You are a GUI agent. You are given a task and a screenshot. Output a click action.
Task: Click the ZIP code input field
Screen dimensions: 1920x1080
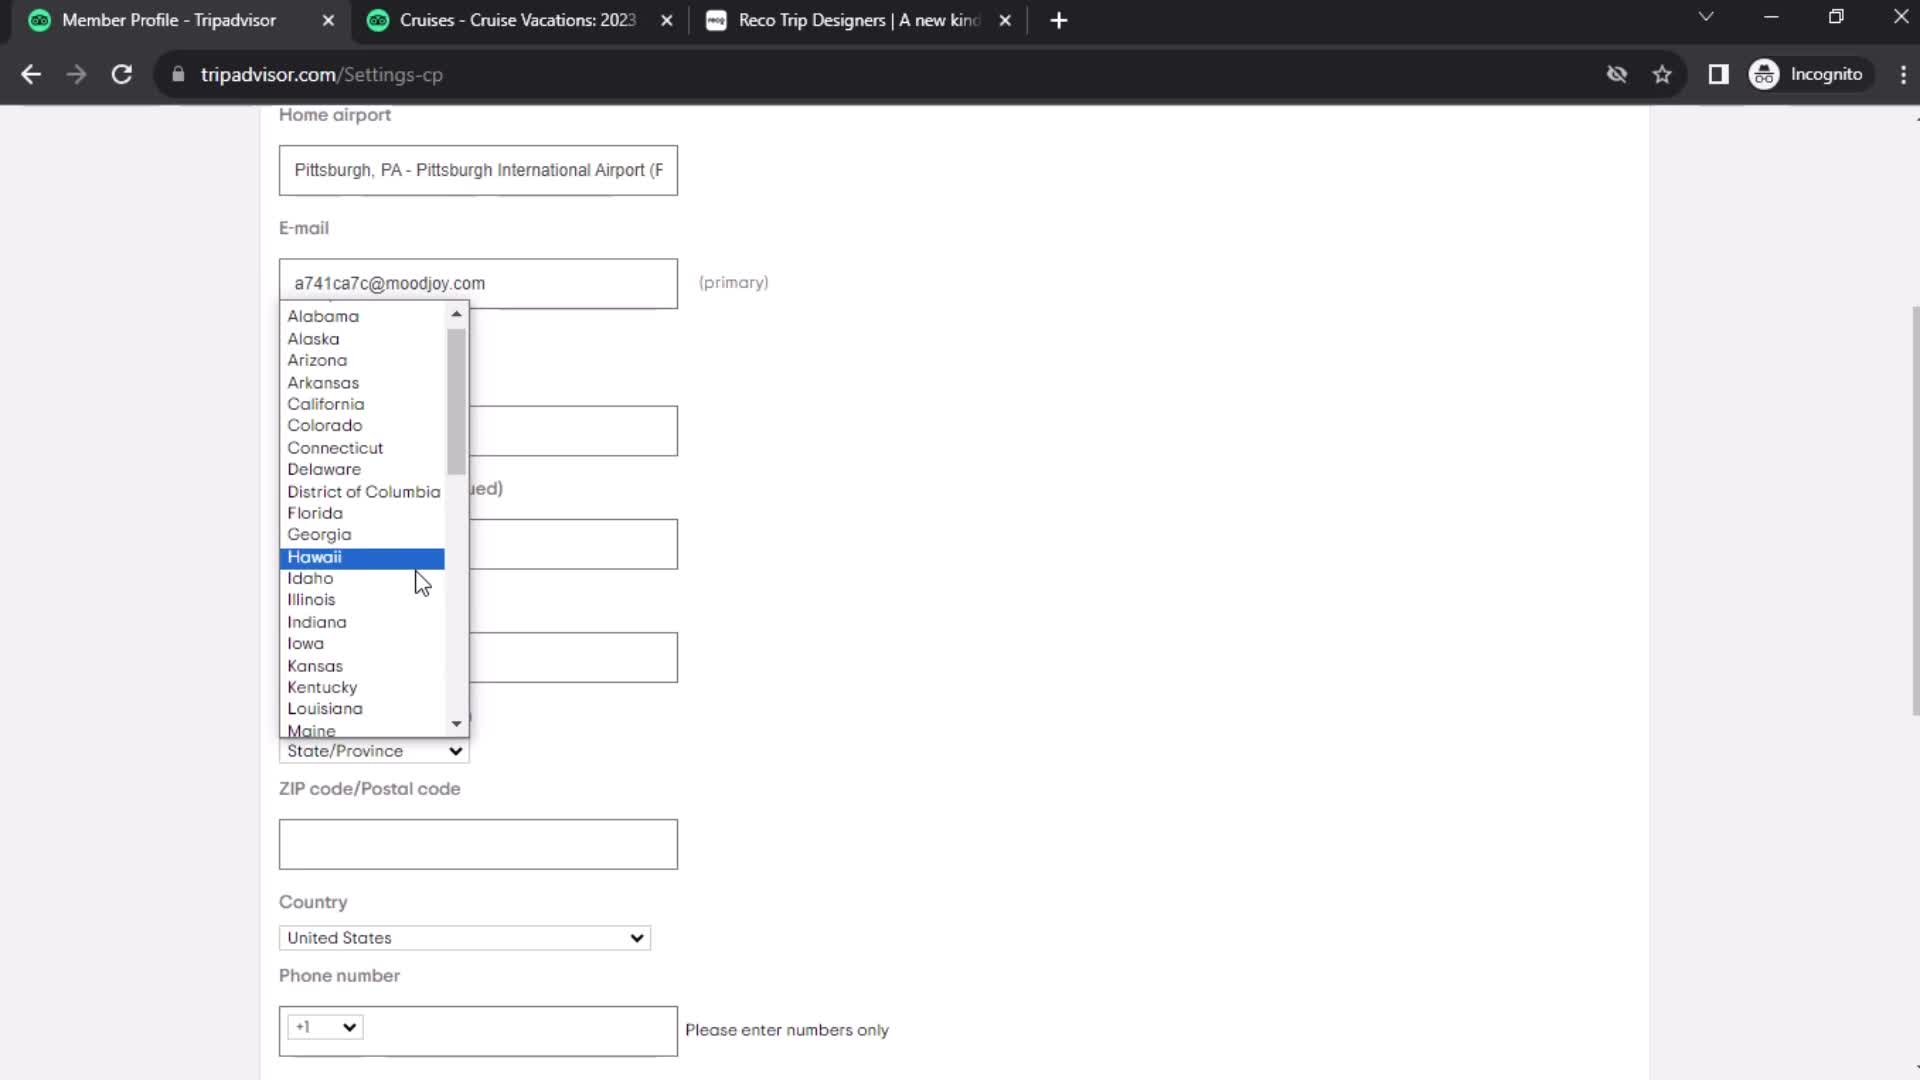477,844
